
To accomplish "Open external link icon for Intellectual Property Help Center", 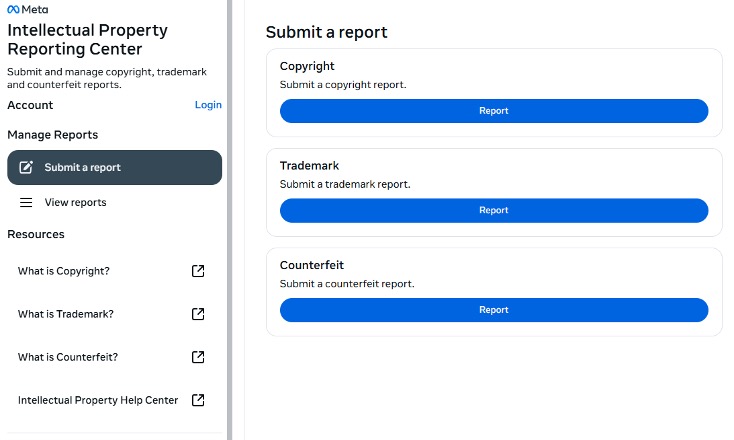I will [x=198, y=400].
